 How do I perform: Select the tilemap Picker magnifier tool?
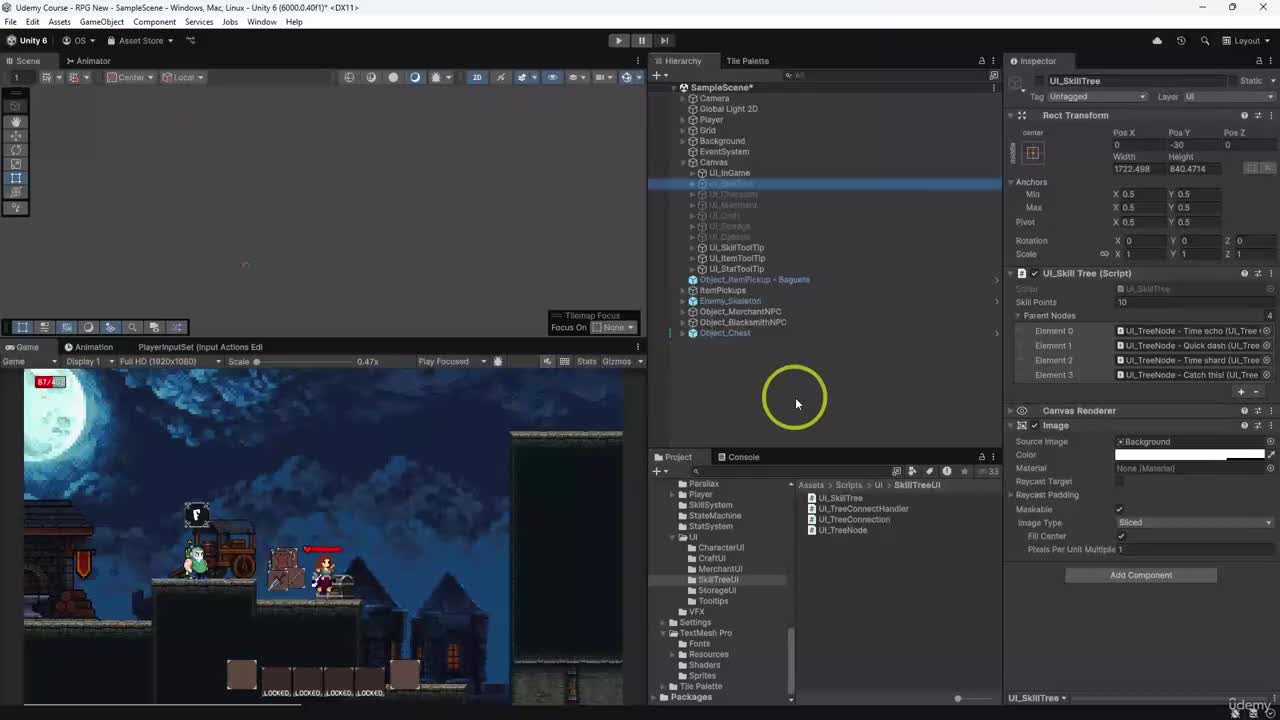[132, 327]
